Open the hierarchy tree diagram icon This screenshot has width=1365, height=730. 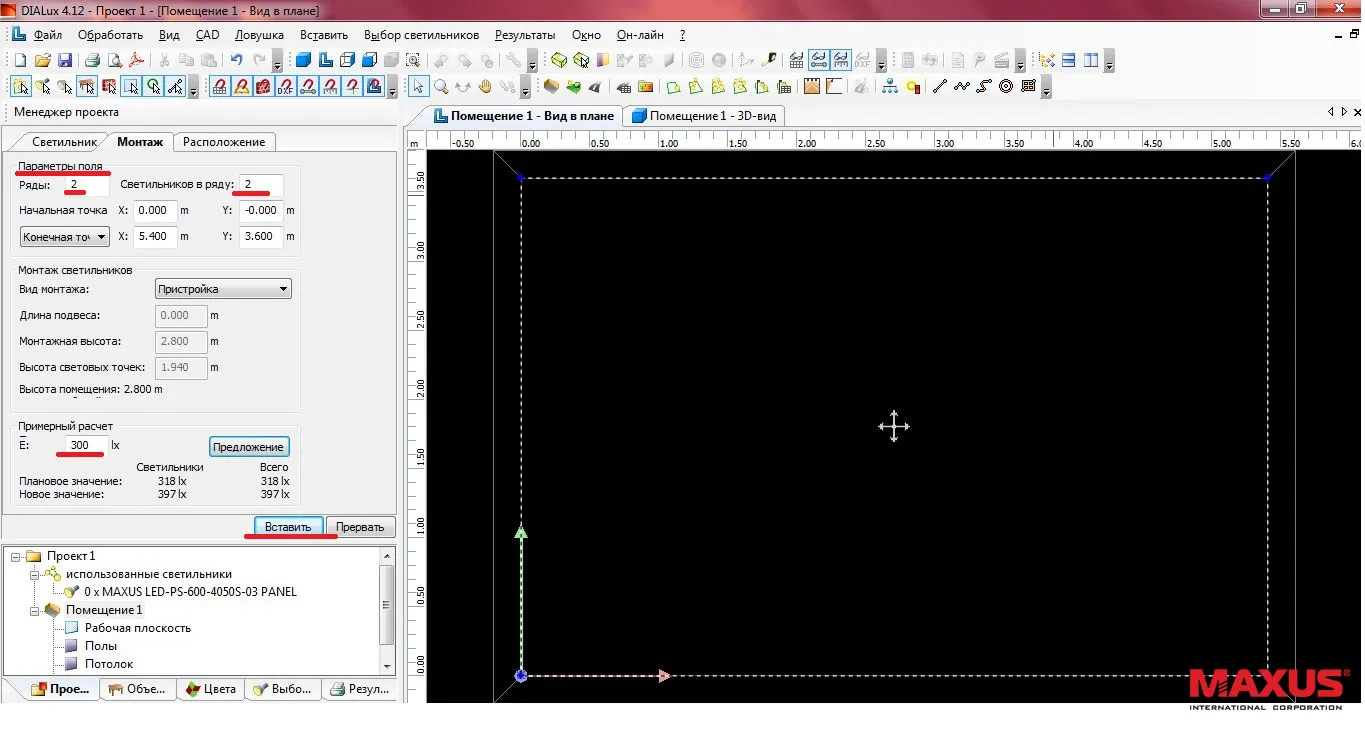[890, 86]
